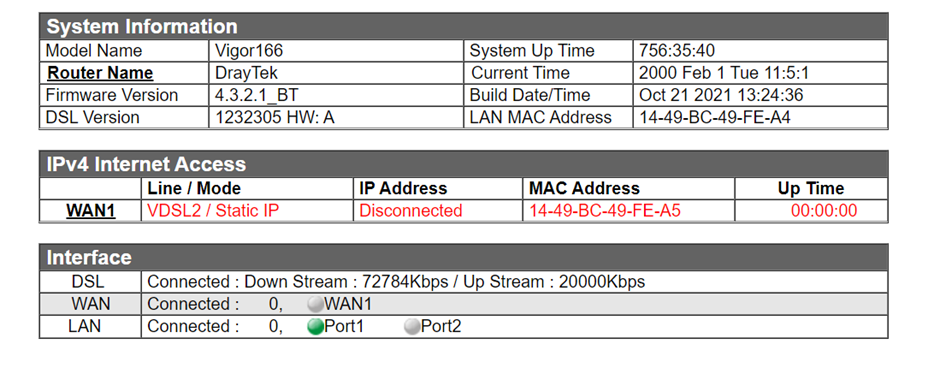Image resolution: width=940 pixels, height=374 pixels.
Task: Open the WAN1 link in IPv4 Internet Access
Action: (x=91, y=211)
